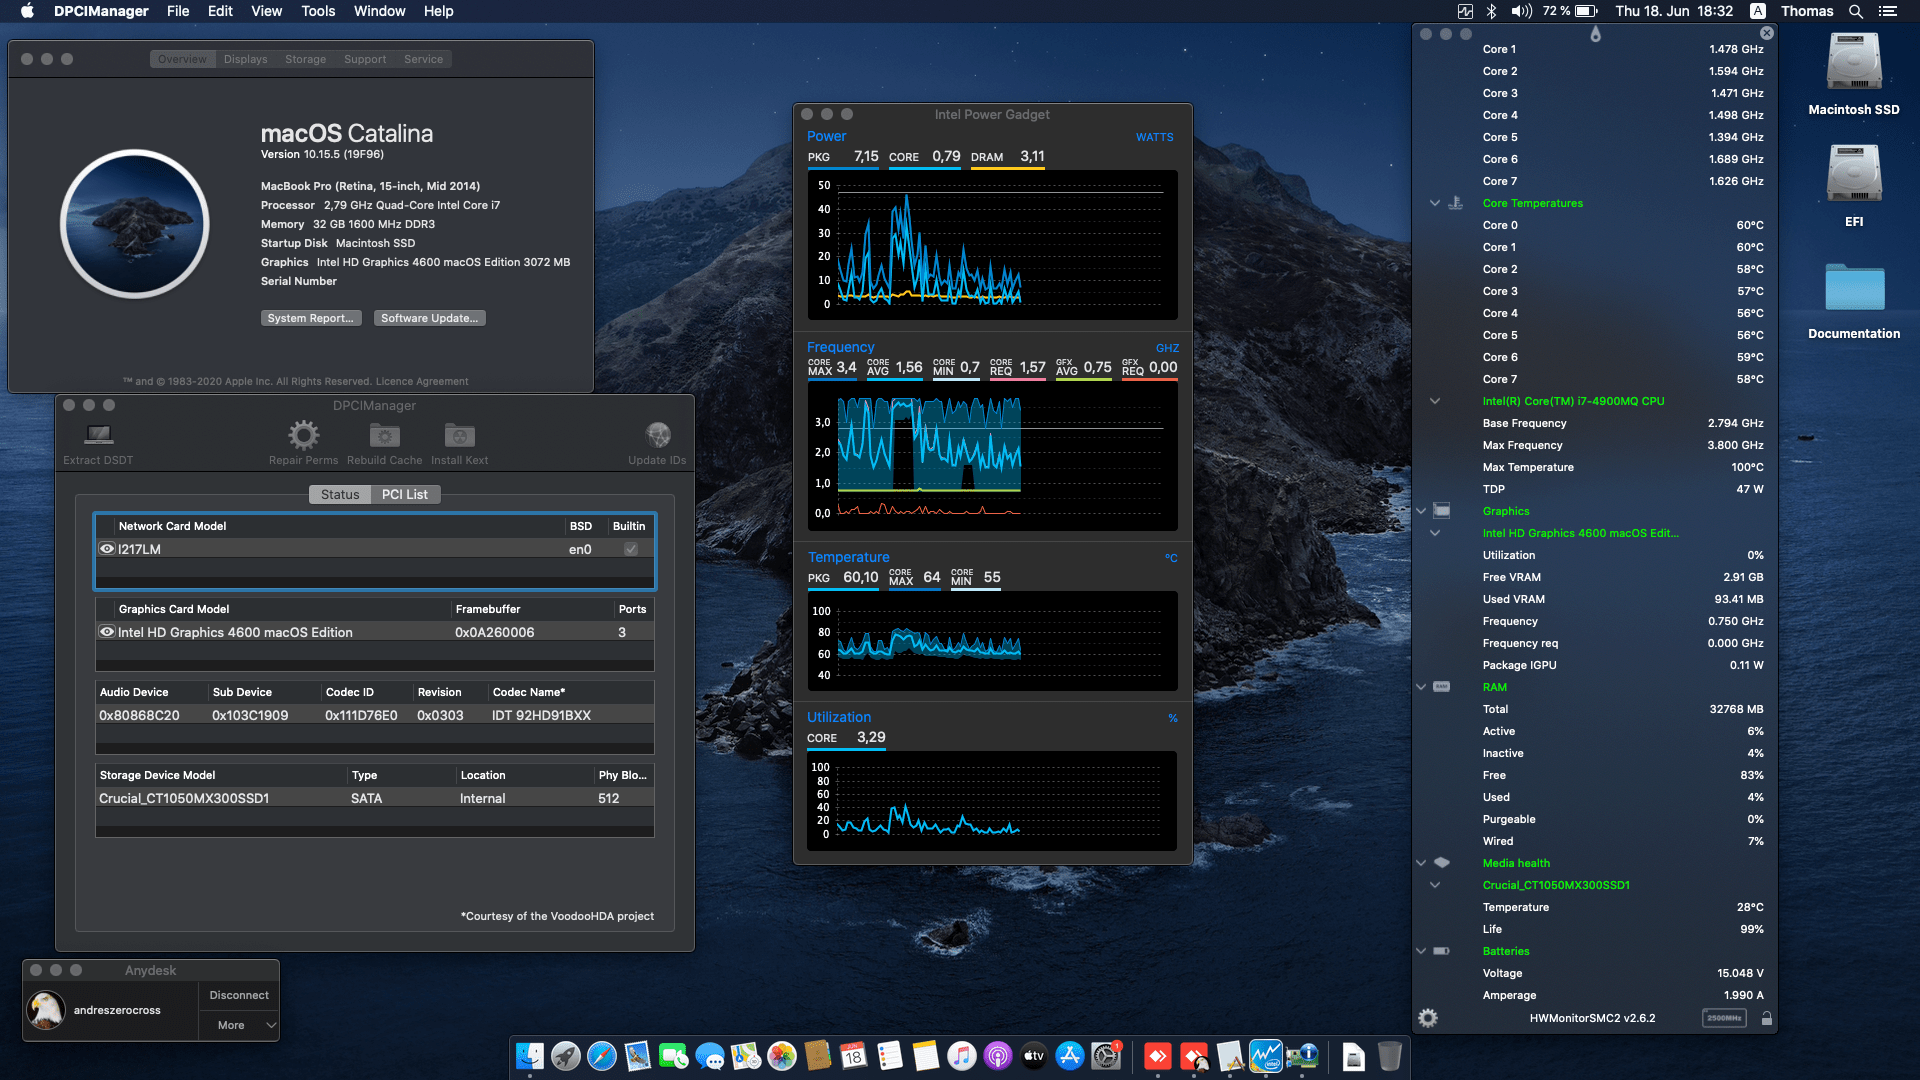The height and width of the screenshot is (1080, 1920).
Task: Open Macintosh SSD desktop drive icon
Action: coord(1853,62)
